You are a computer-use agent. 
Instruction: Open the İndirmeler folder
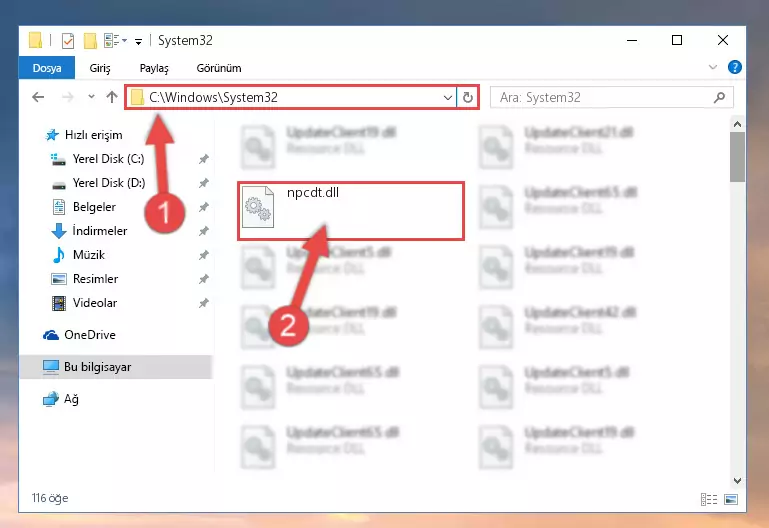(x=100, y=231)
